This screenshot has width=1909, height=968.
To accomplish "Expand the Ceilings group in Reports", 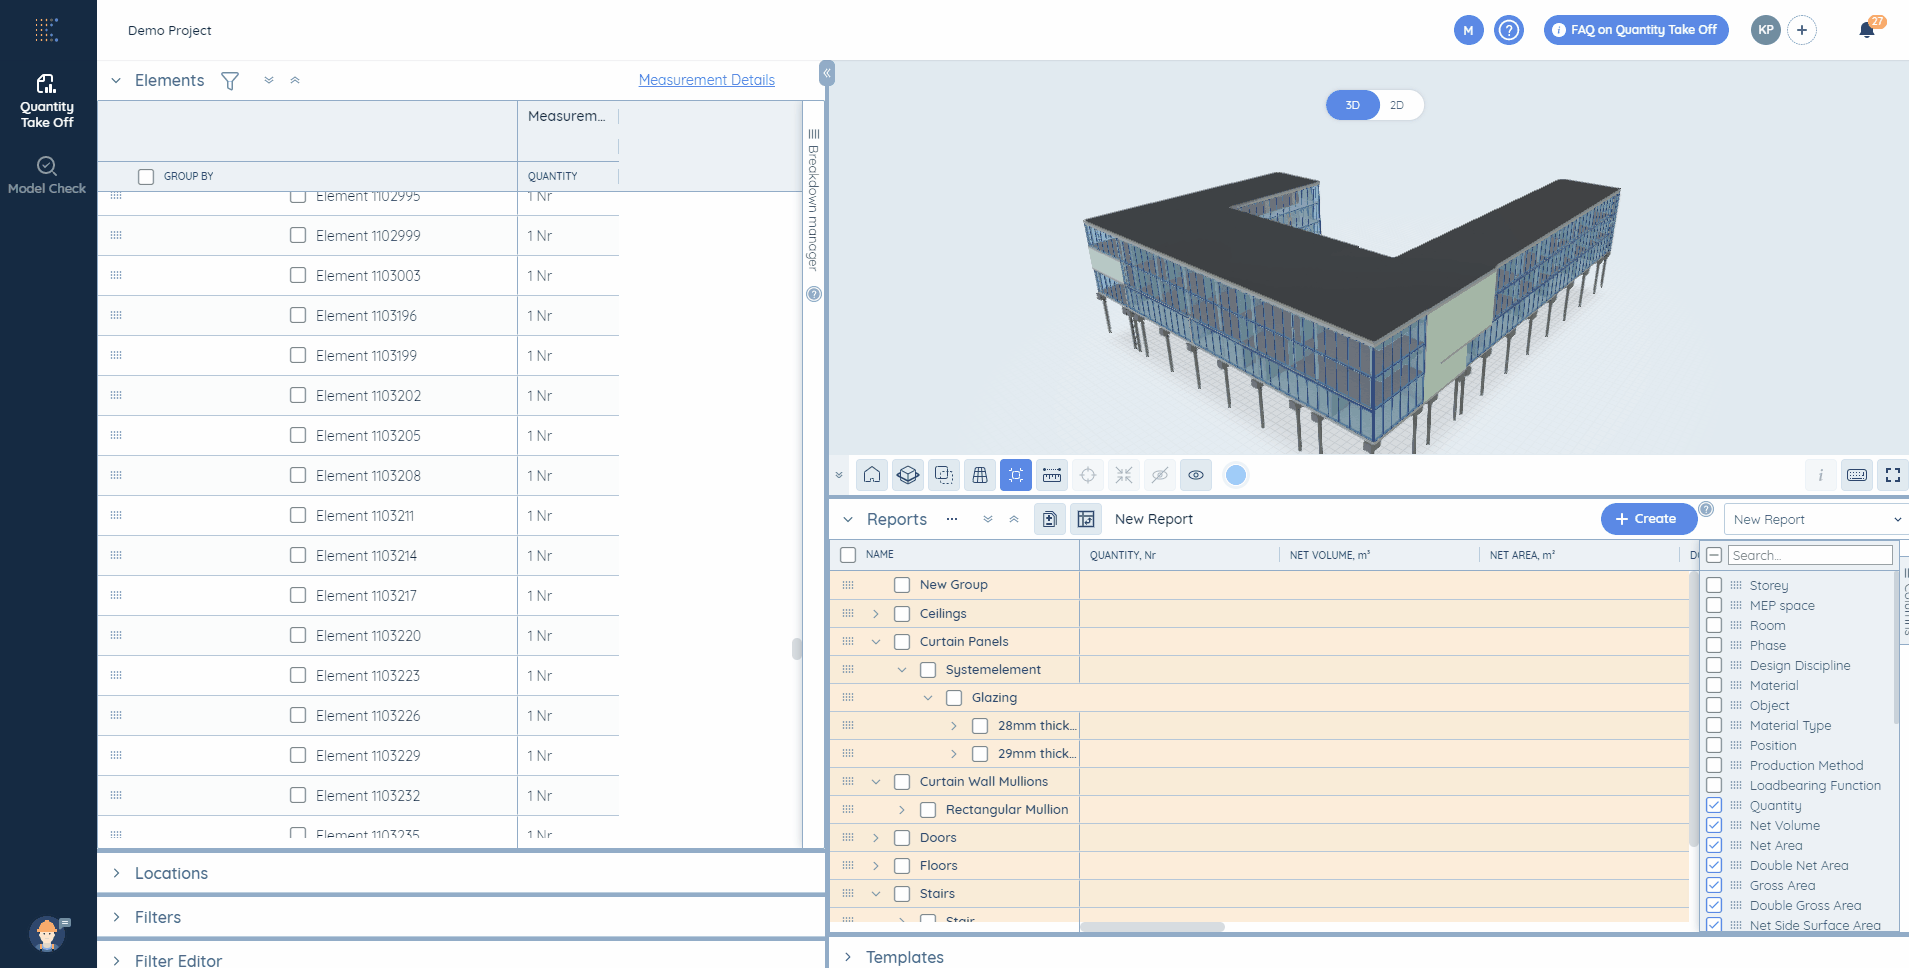I will coord(876,614).
